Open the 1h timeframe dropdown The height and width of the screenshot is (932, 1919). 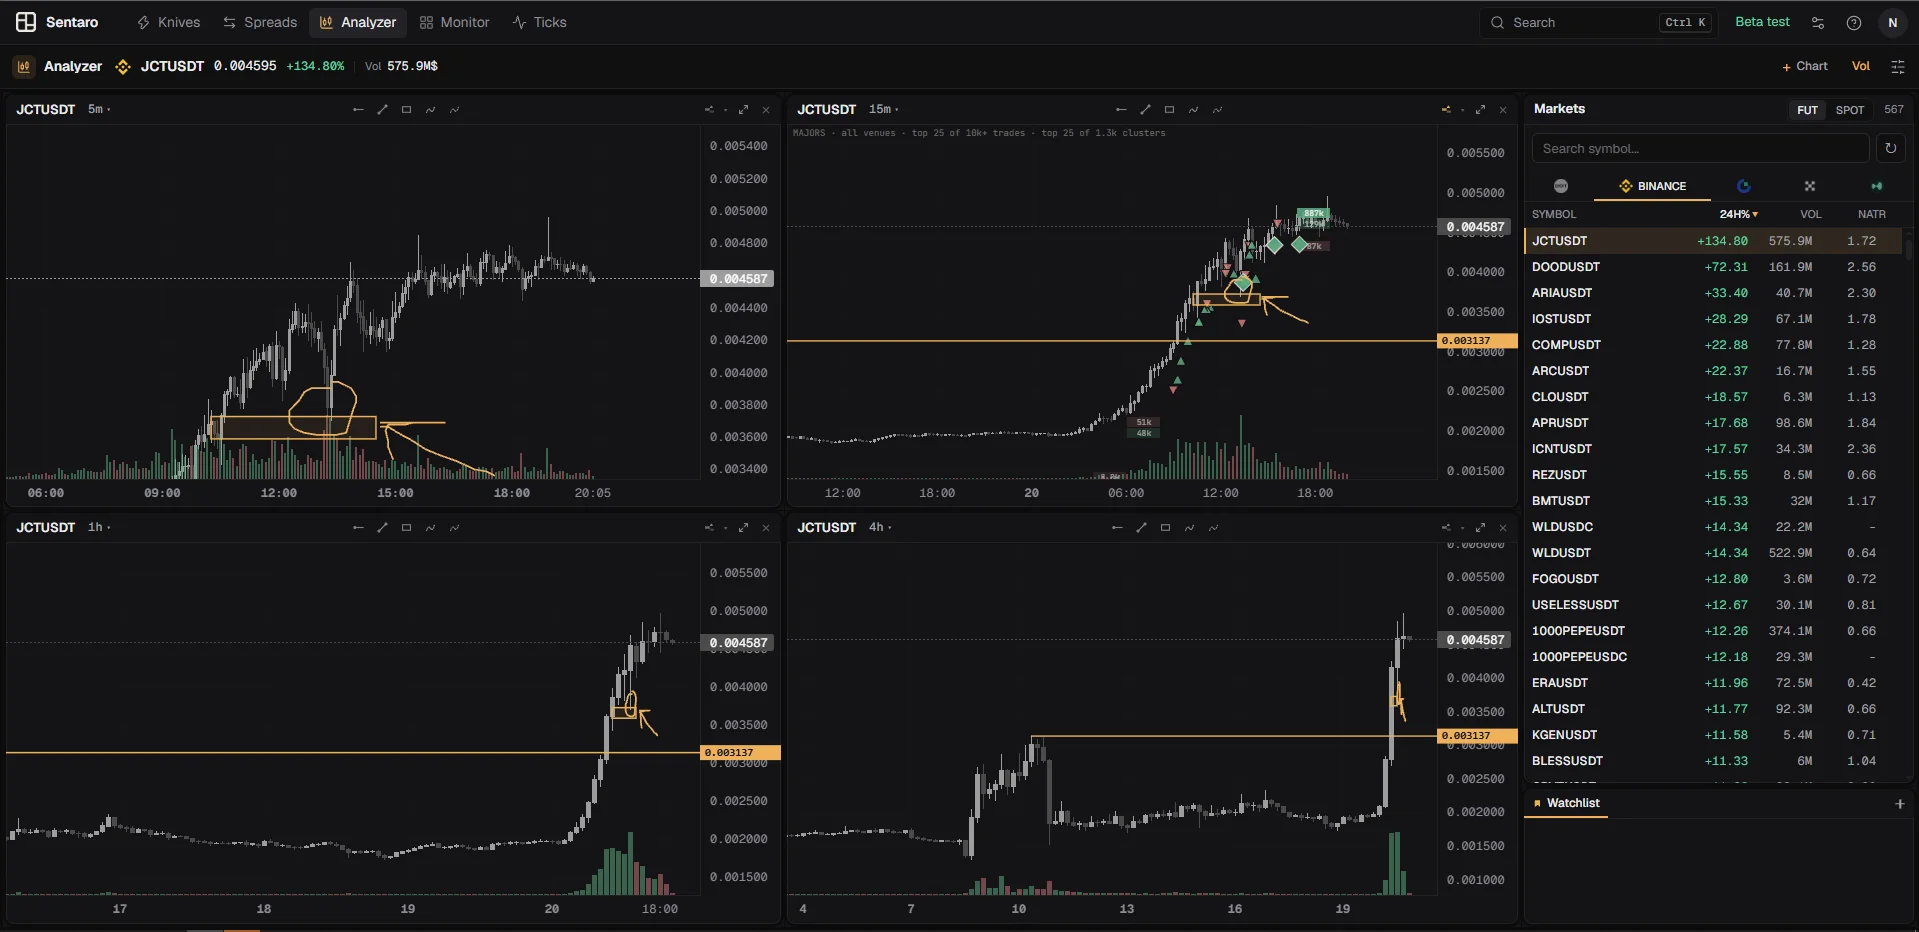99,527
